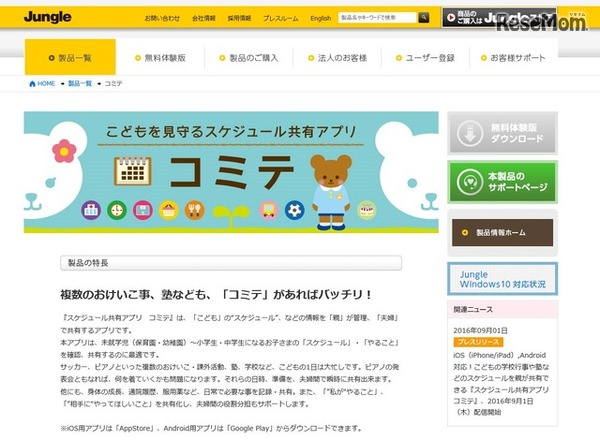Switch to English language link
Screen dimensions: 600x440
(x=321, y=18)
